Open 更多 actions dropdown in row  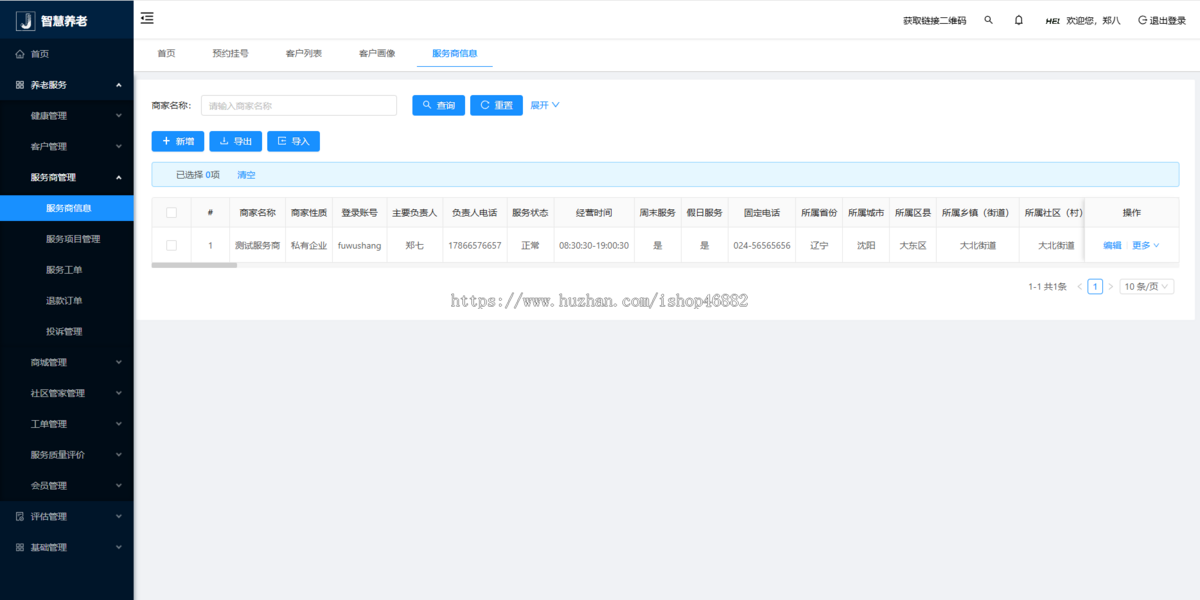(x=1145, y=245)
